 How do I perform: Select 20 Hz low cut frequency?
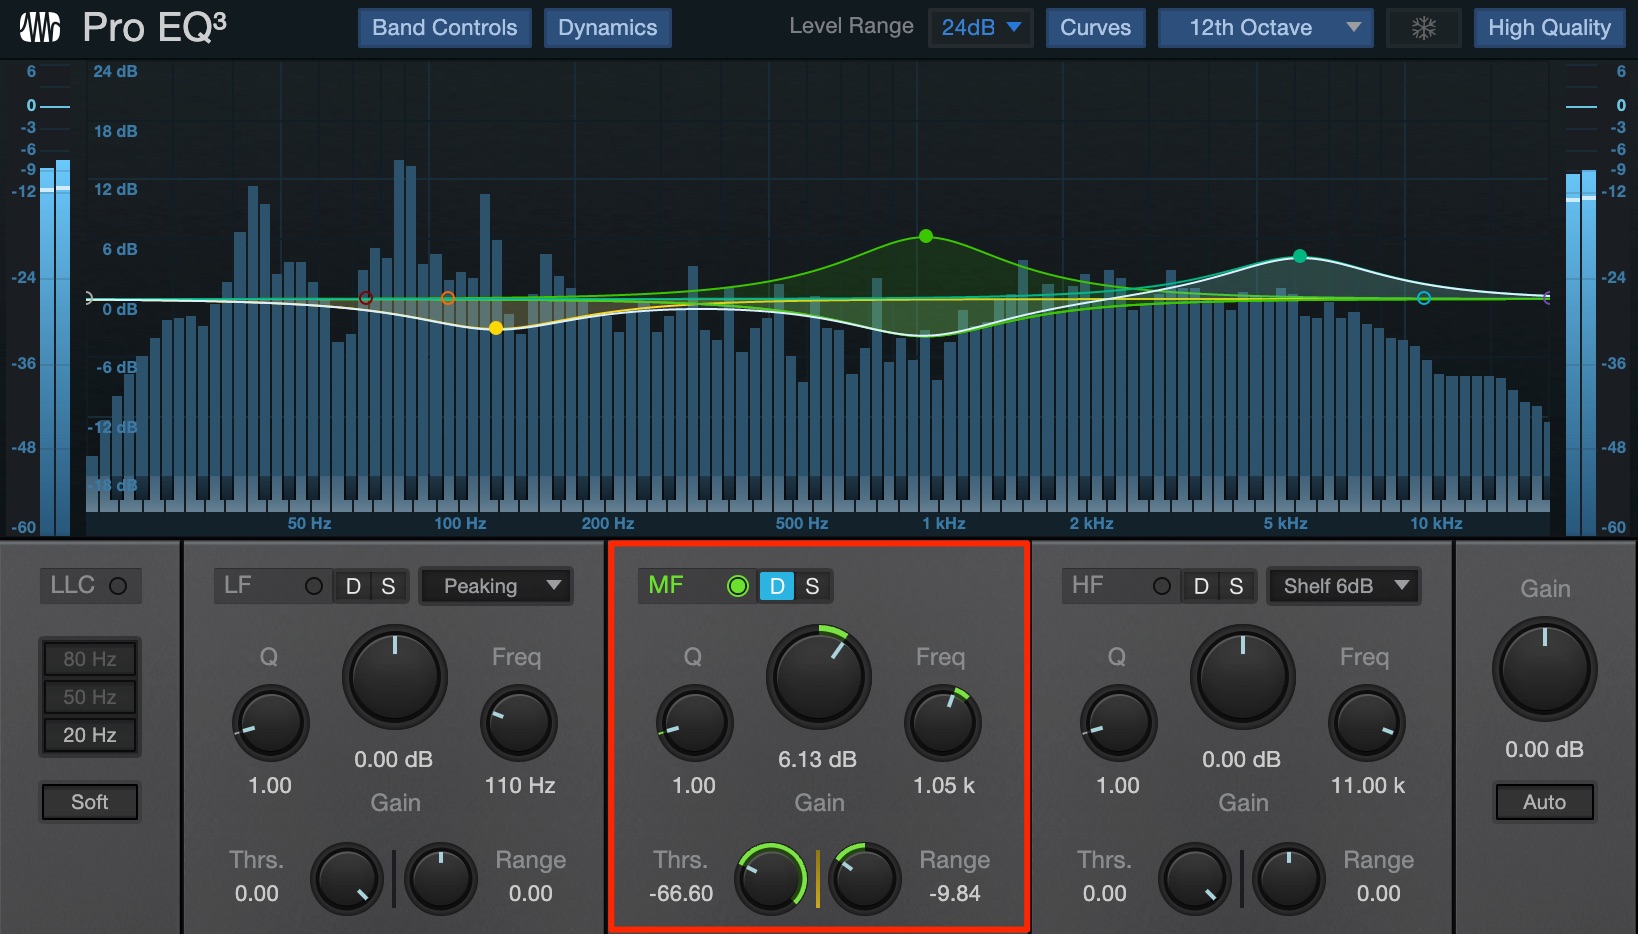tap(90, 735)
